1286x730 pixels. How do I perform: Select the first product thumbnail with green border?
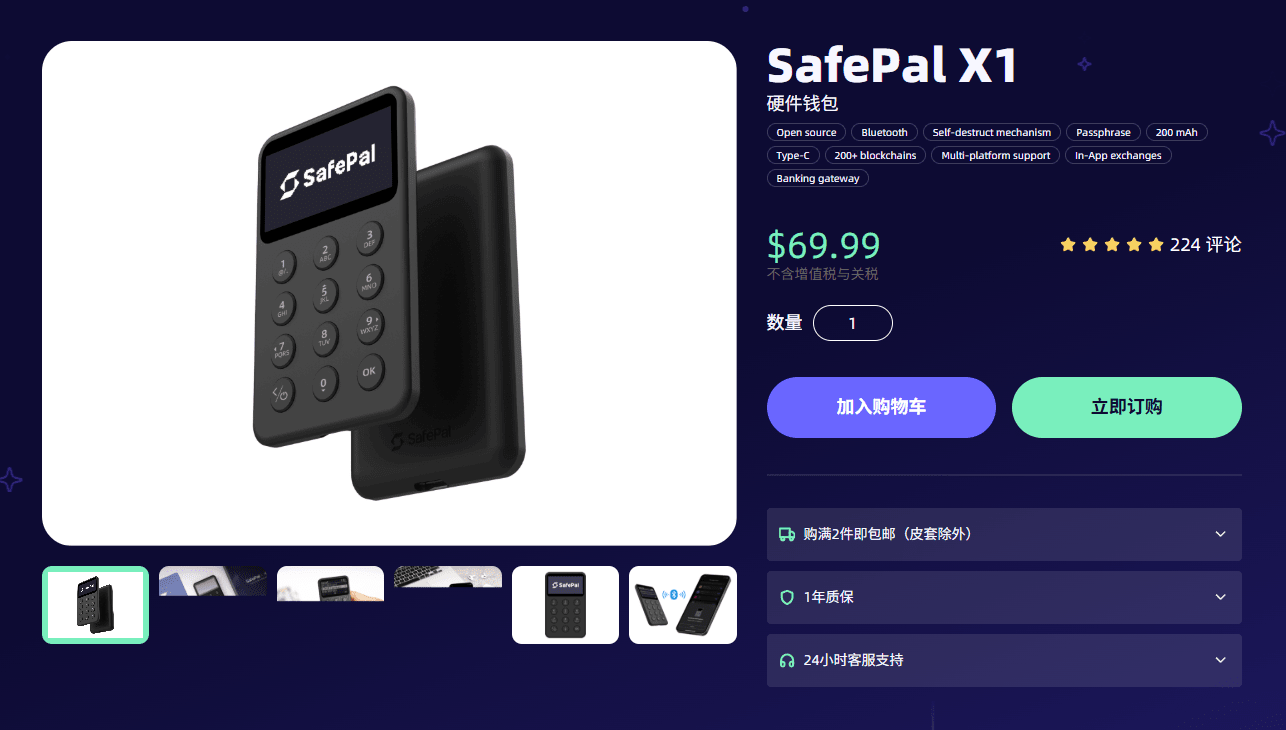(x=95, y=605)
